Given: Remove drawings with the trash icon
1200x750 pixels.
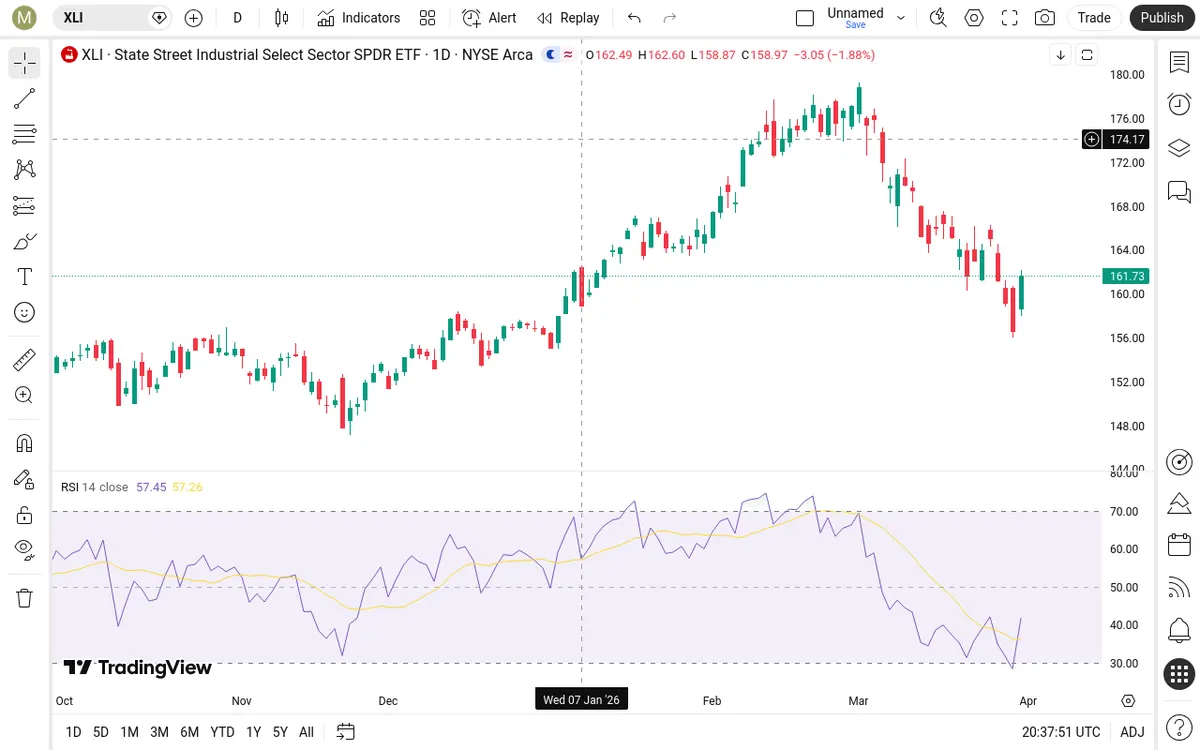Looking at the screenshot, I should tap(25, 598).
